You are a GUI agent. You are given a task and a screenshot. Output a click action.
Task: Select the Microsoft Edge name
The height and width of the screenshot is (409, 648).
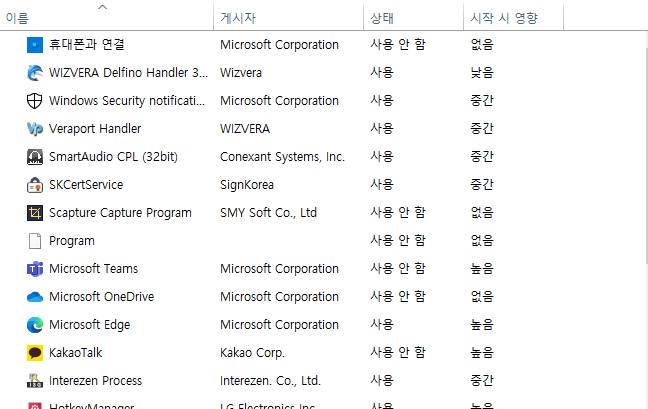click(89, 325)
